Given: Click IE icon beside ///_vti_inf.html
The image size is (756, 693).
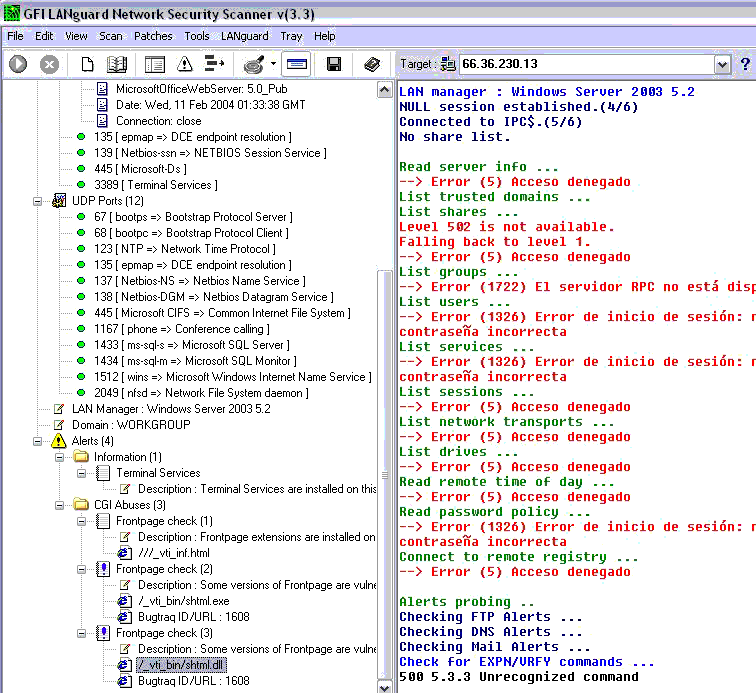Looking at the screenshot, I should (125, 553).
